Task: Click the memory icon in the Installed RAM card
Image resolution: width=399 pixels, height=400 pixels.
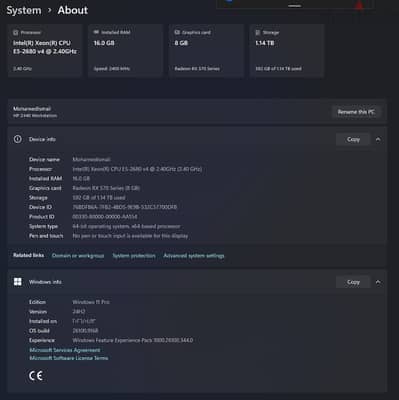Action: coord(96,32)
